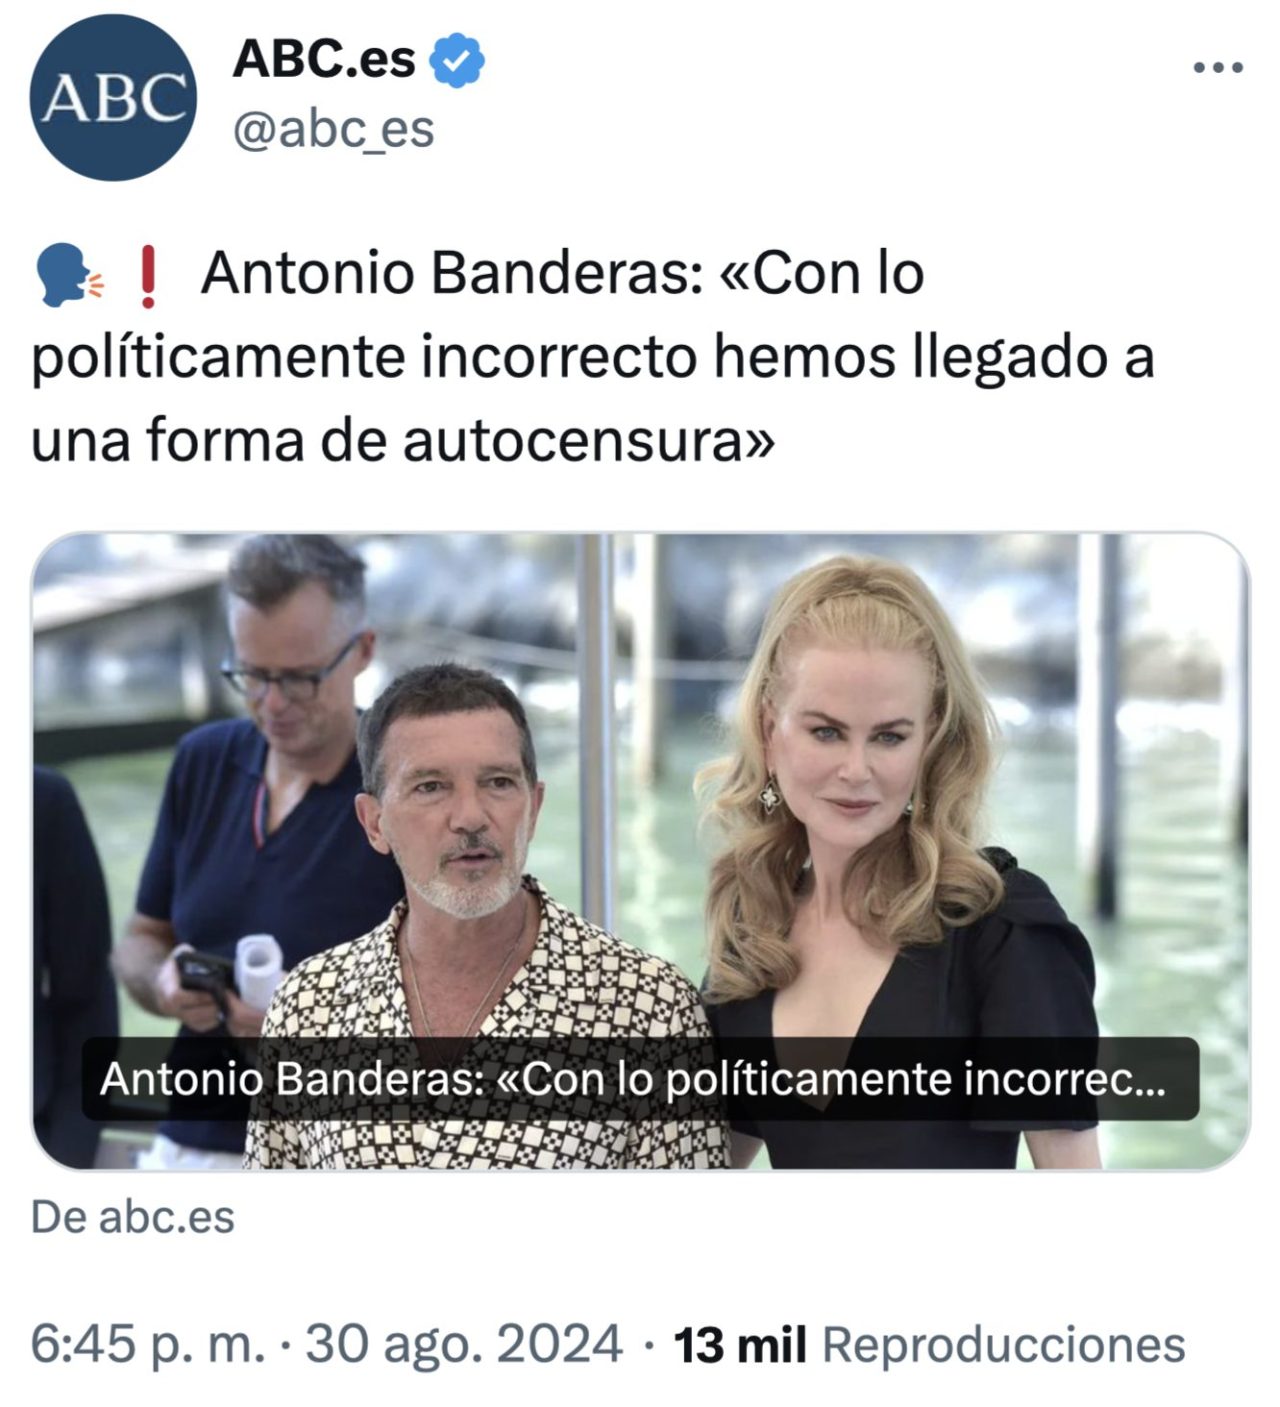Open the @abc_es handle link
This screenshot has height=1407, width=1280.
334,129
